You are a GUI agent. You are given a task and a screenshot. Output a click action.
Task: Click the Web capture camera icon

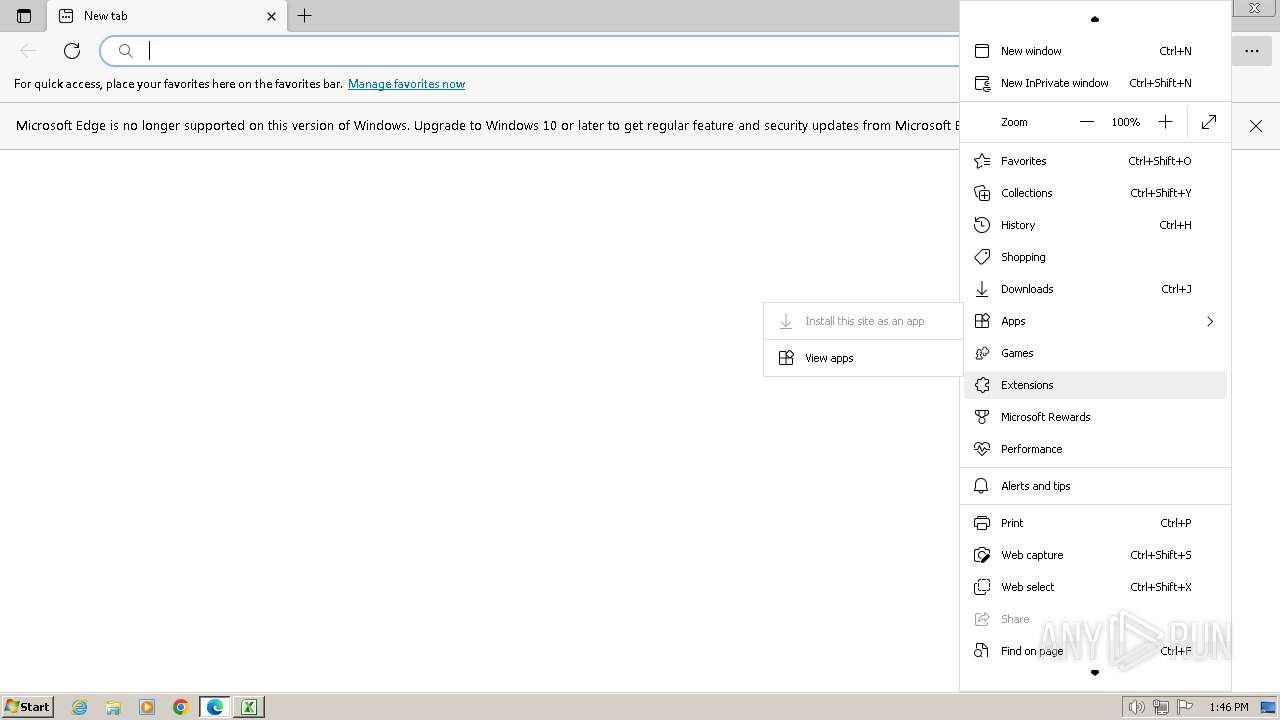982,555
